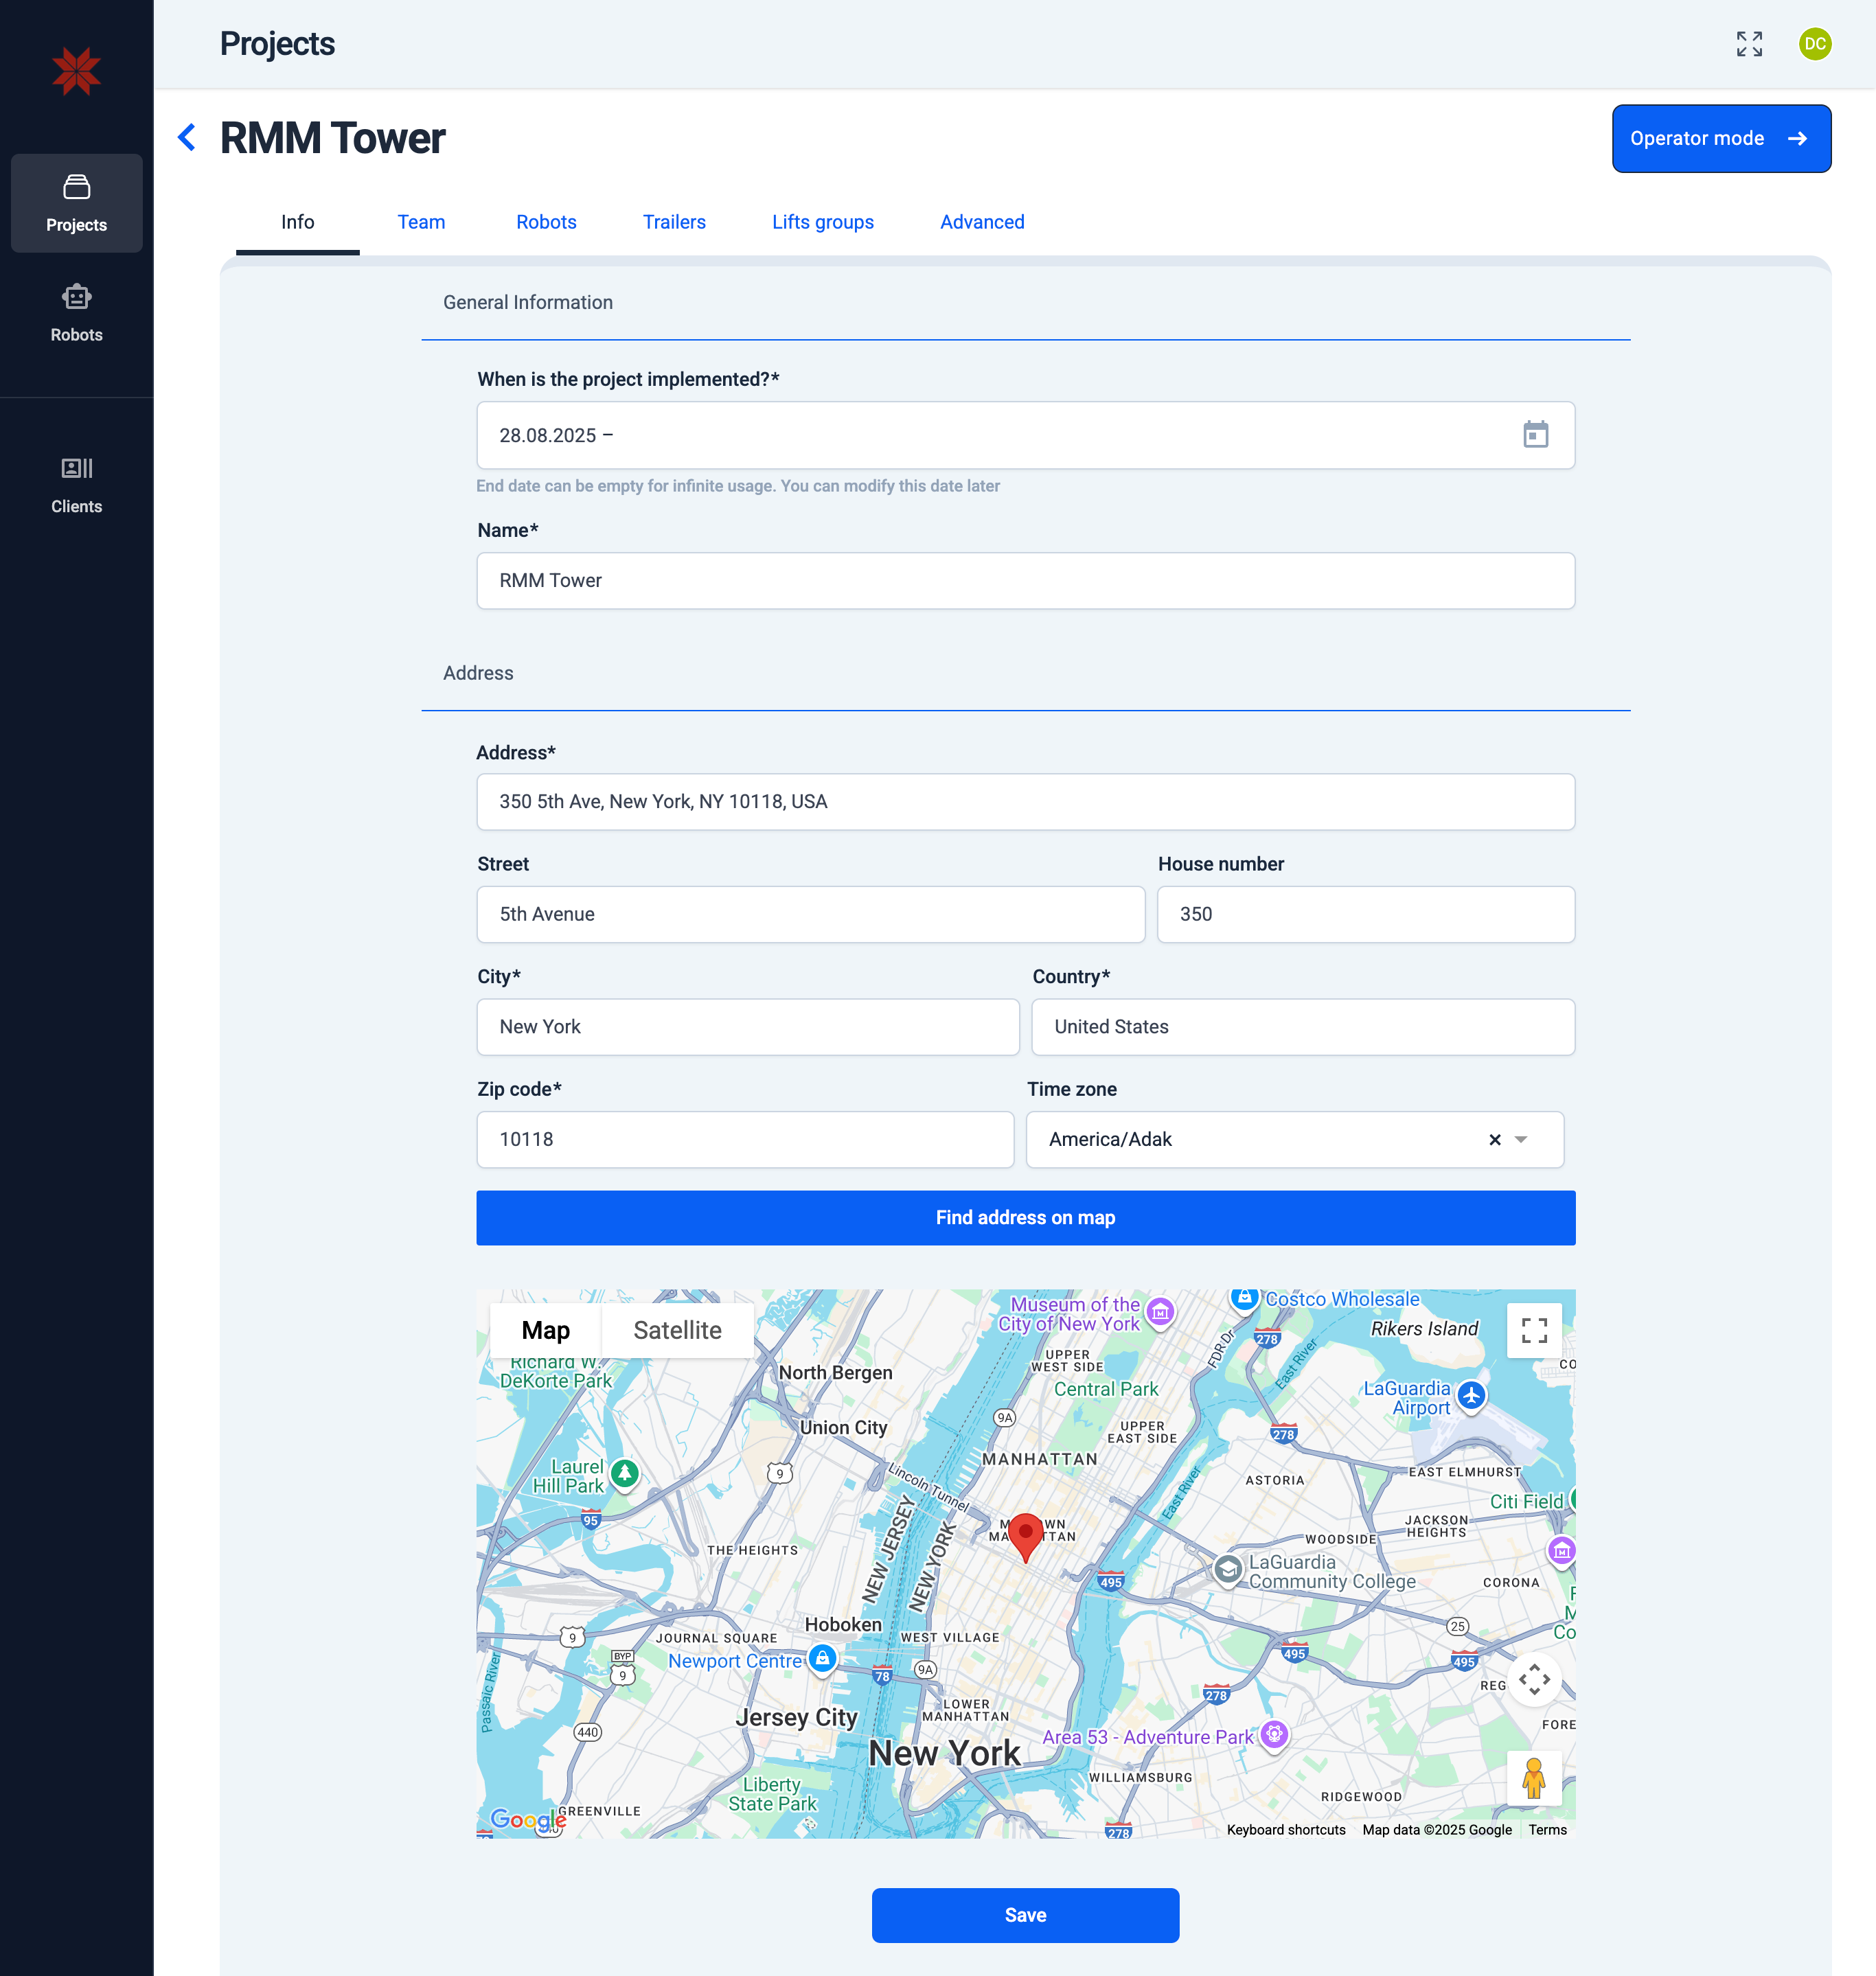Clear the America/Adak time zone selection
Image resolution: width=1876 pixels, height=1976 pixels.
tap(1494, 1139)
